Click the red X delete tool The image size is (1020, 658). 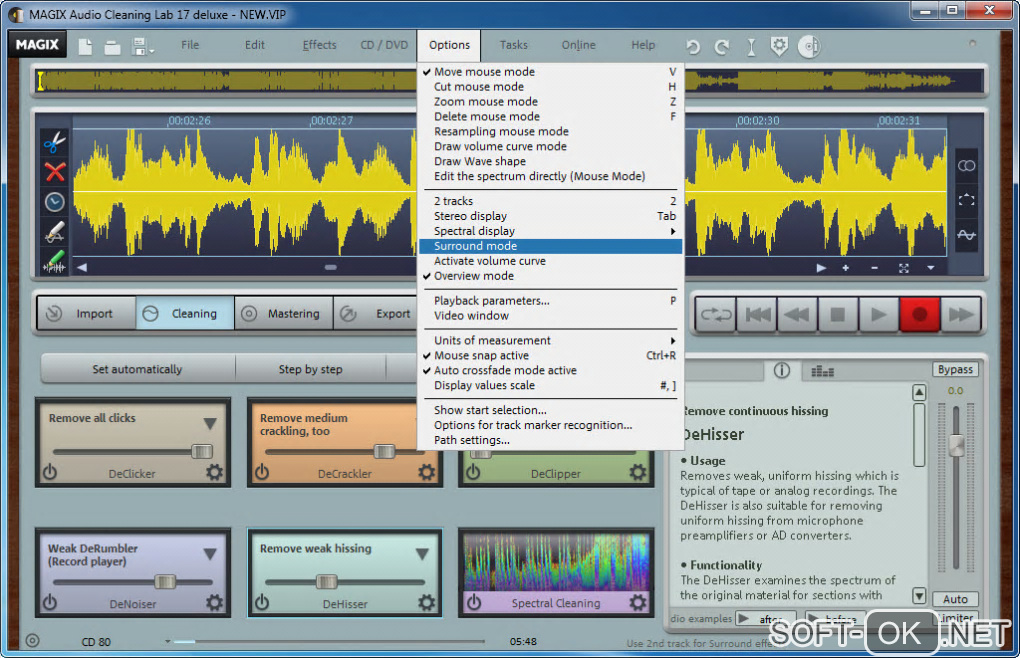[x=54, y=172]
